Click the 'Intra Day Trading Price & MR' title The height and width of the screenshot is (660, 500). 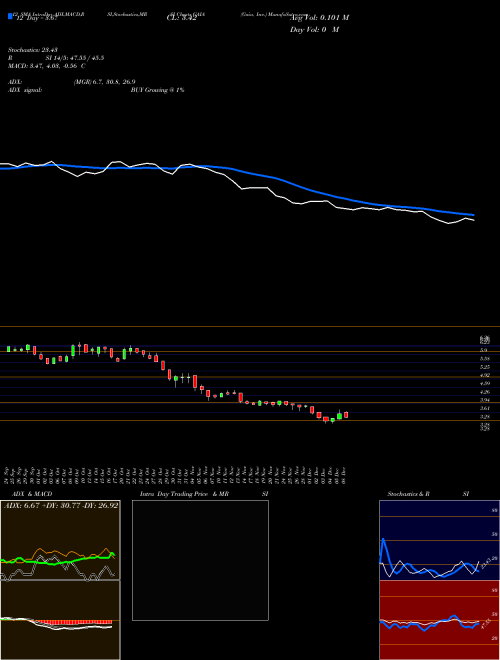click(x=184, y=494)
